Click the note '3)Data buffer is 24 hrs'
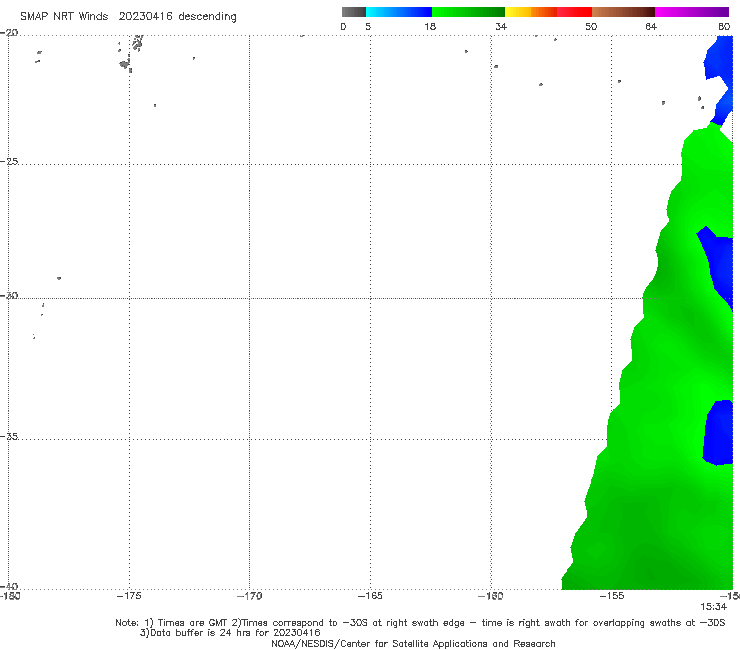 230,633
